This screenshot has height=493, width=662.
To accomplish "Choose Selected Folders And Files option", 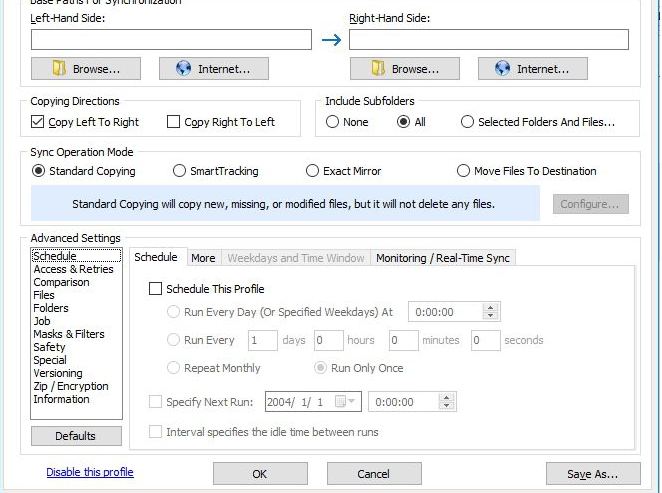I will 467,122.
